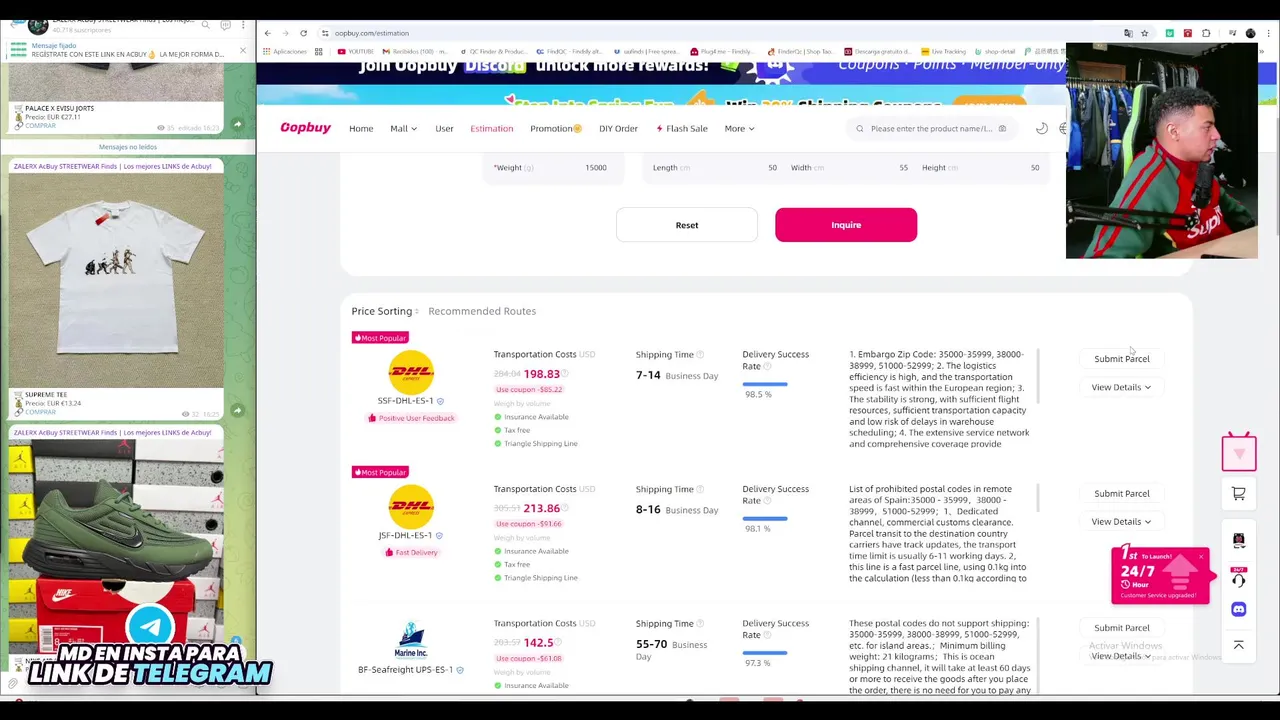Toggle dark mode moon icon
Screen dimensions: 1280x720
point(1041,128)
